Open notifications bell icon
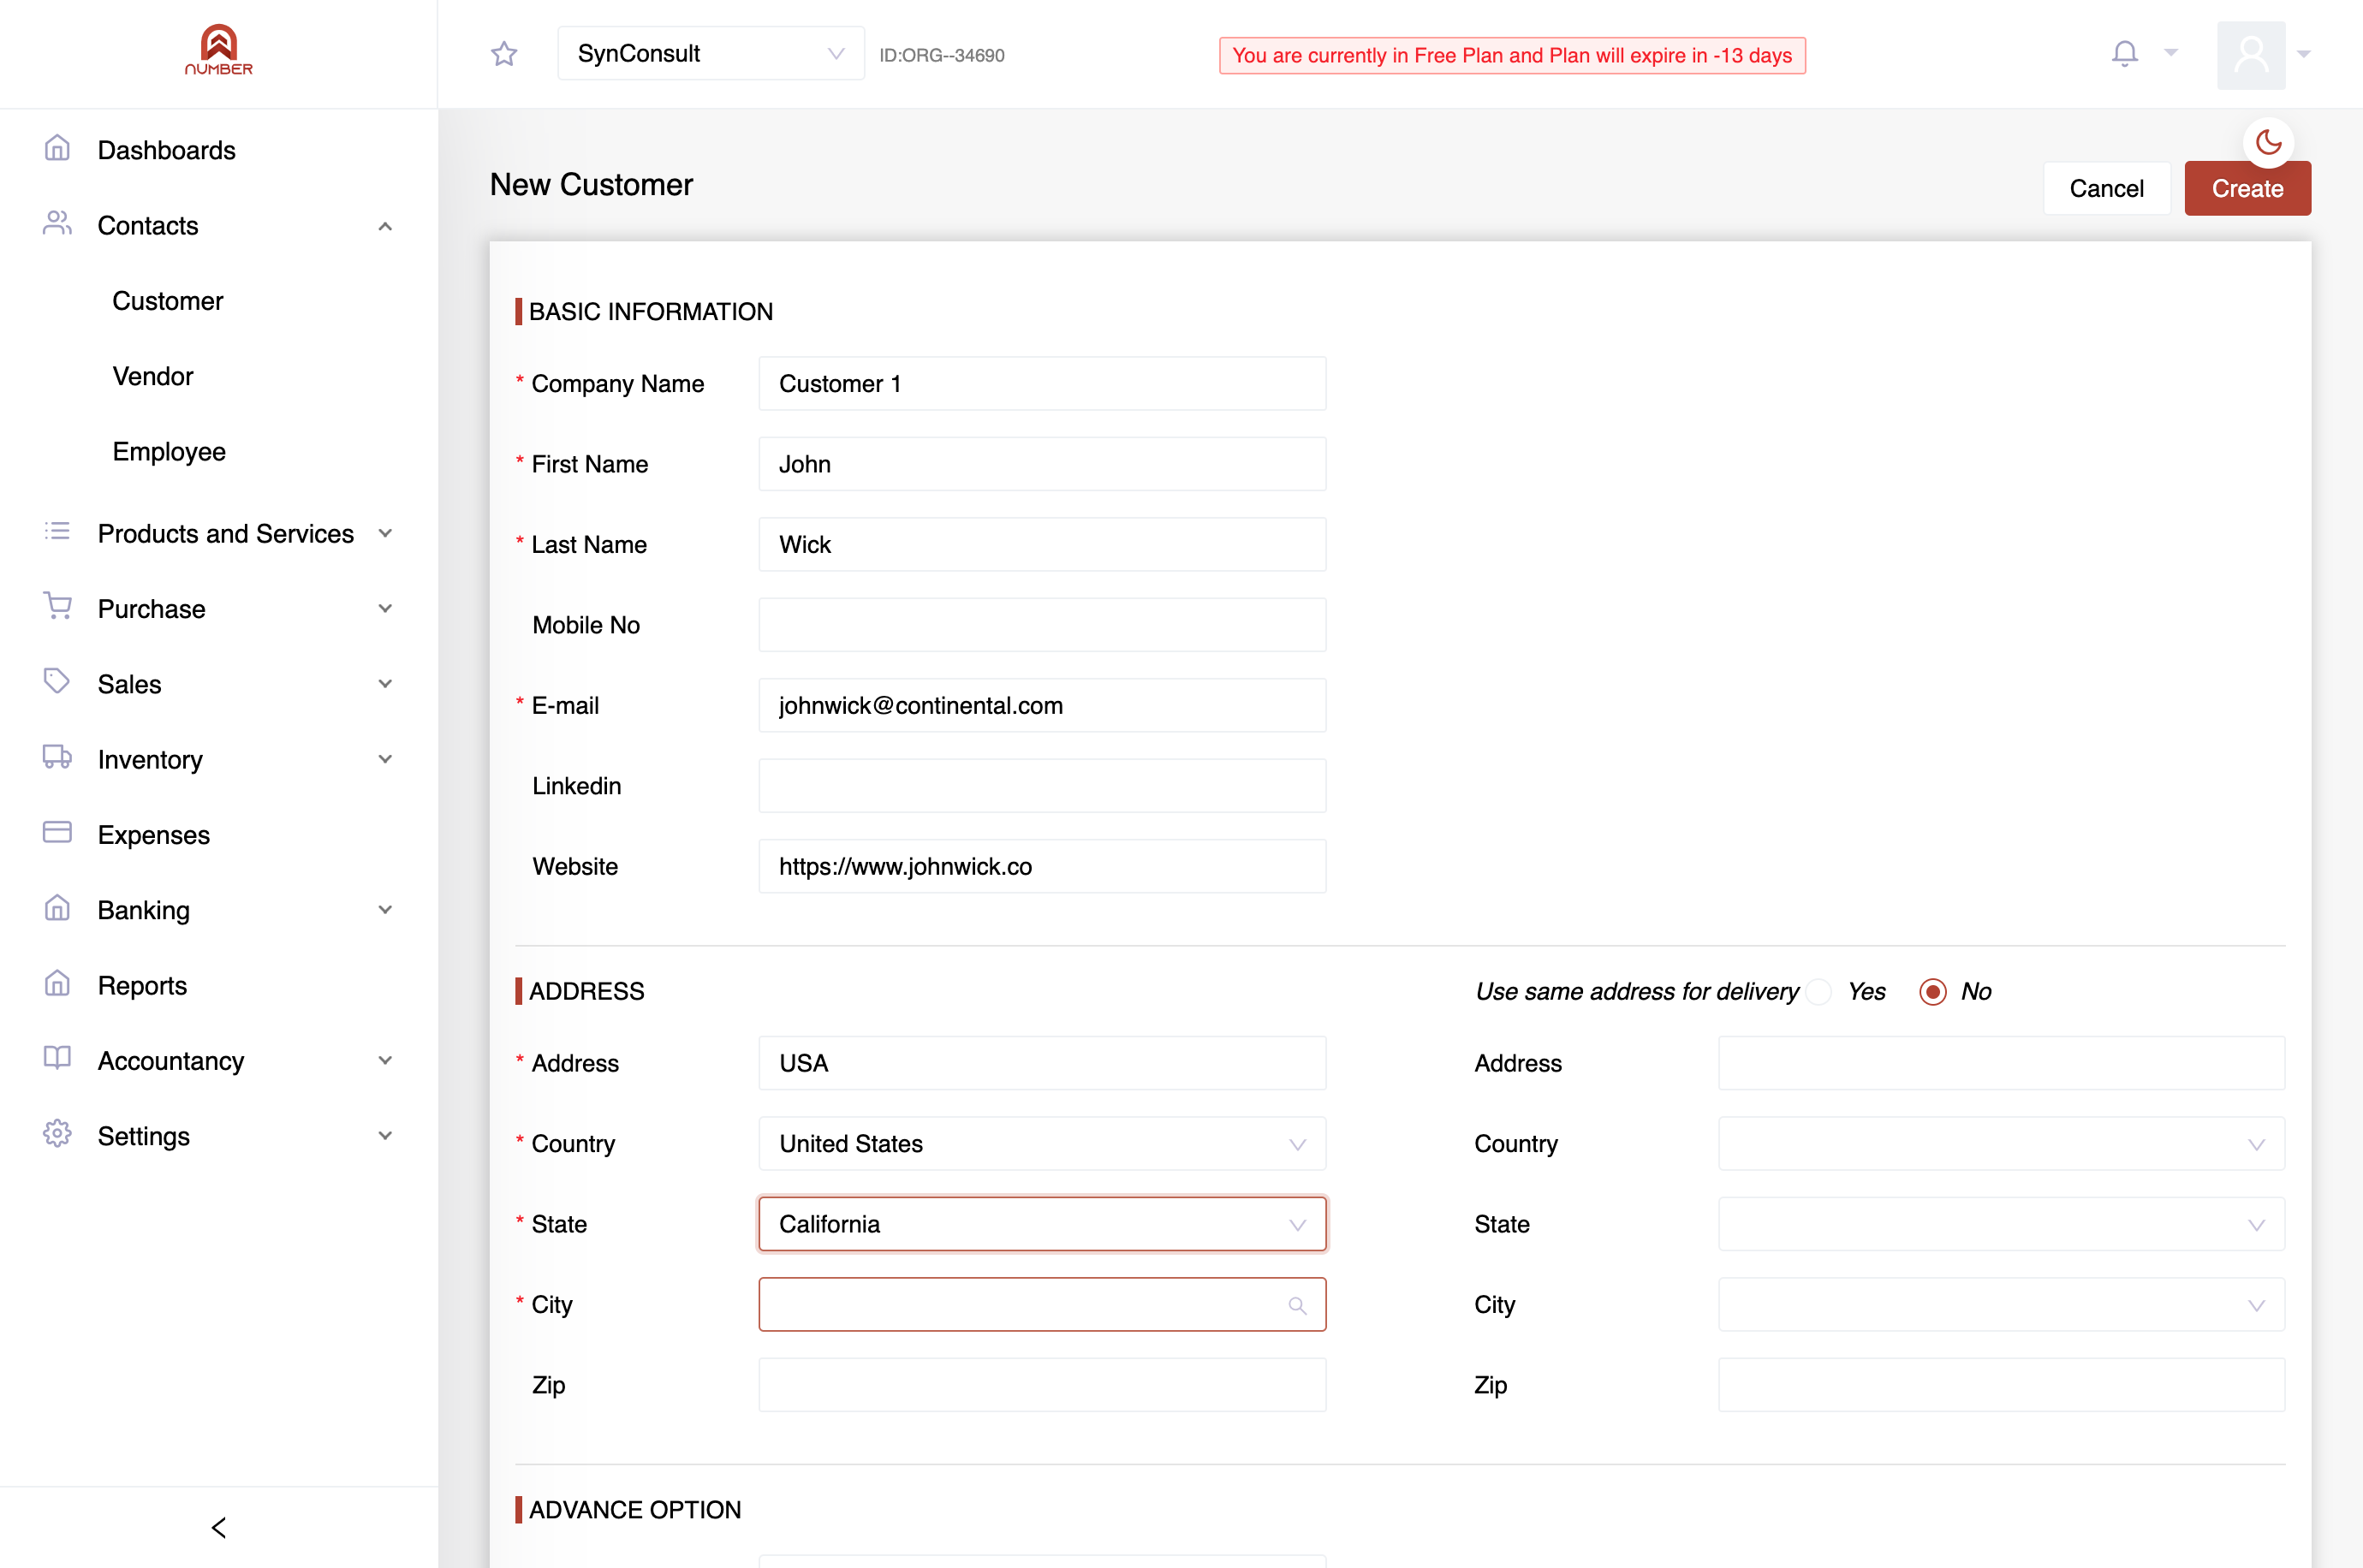The image size is (2363, 1568). point(2124,53)
